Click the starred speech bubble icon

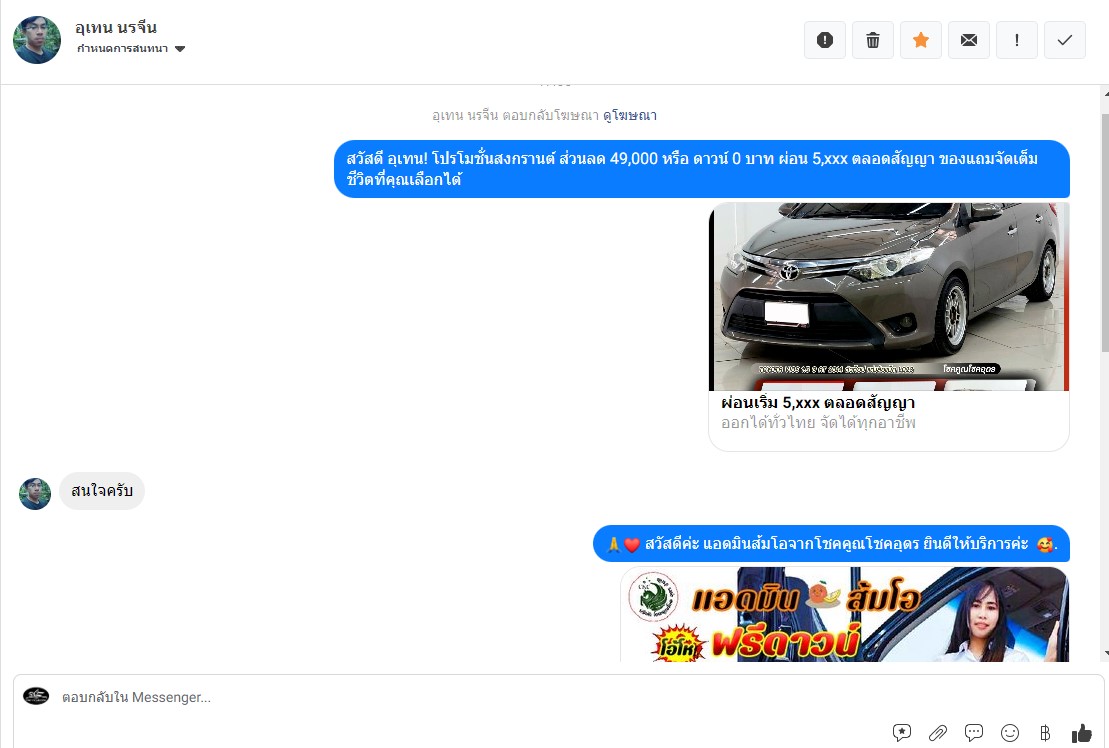(x=902, y=733)
